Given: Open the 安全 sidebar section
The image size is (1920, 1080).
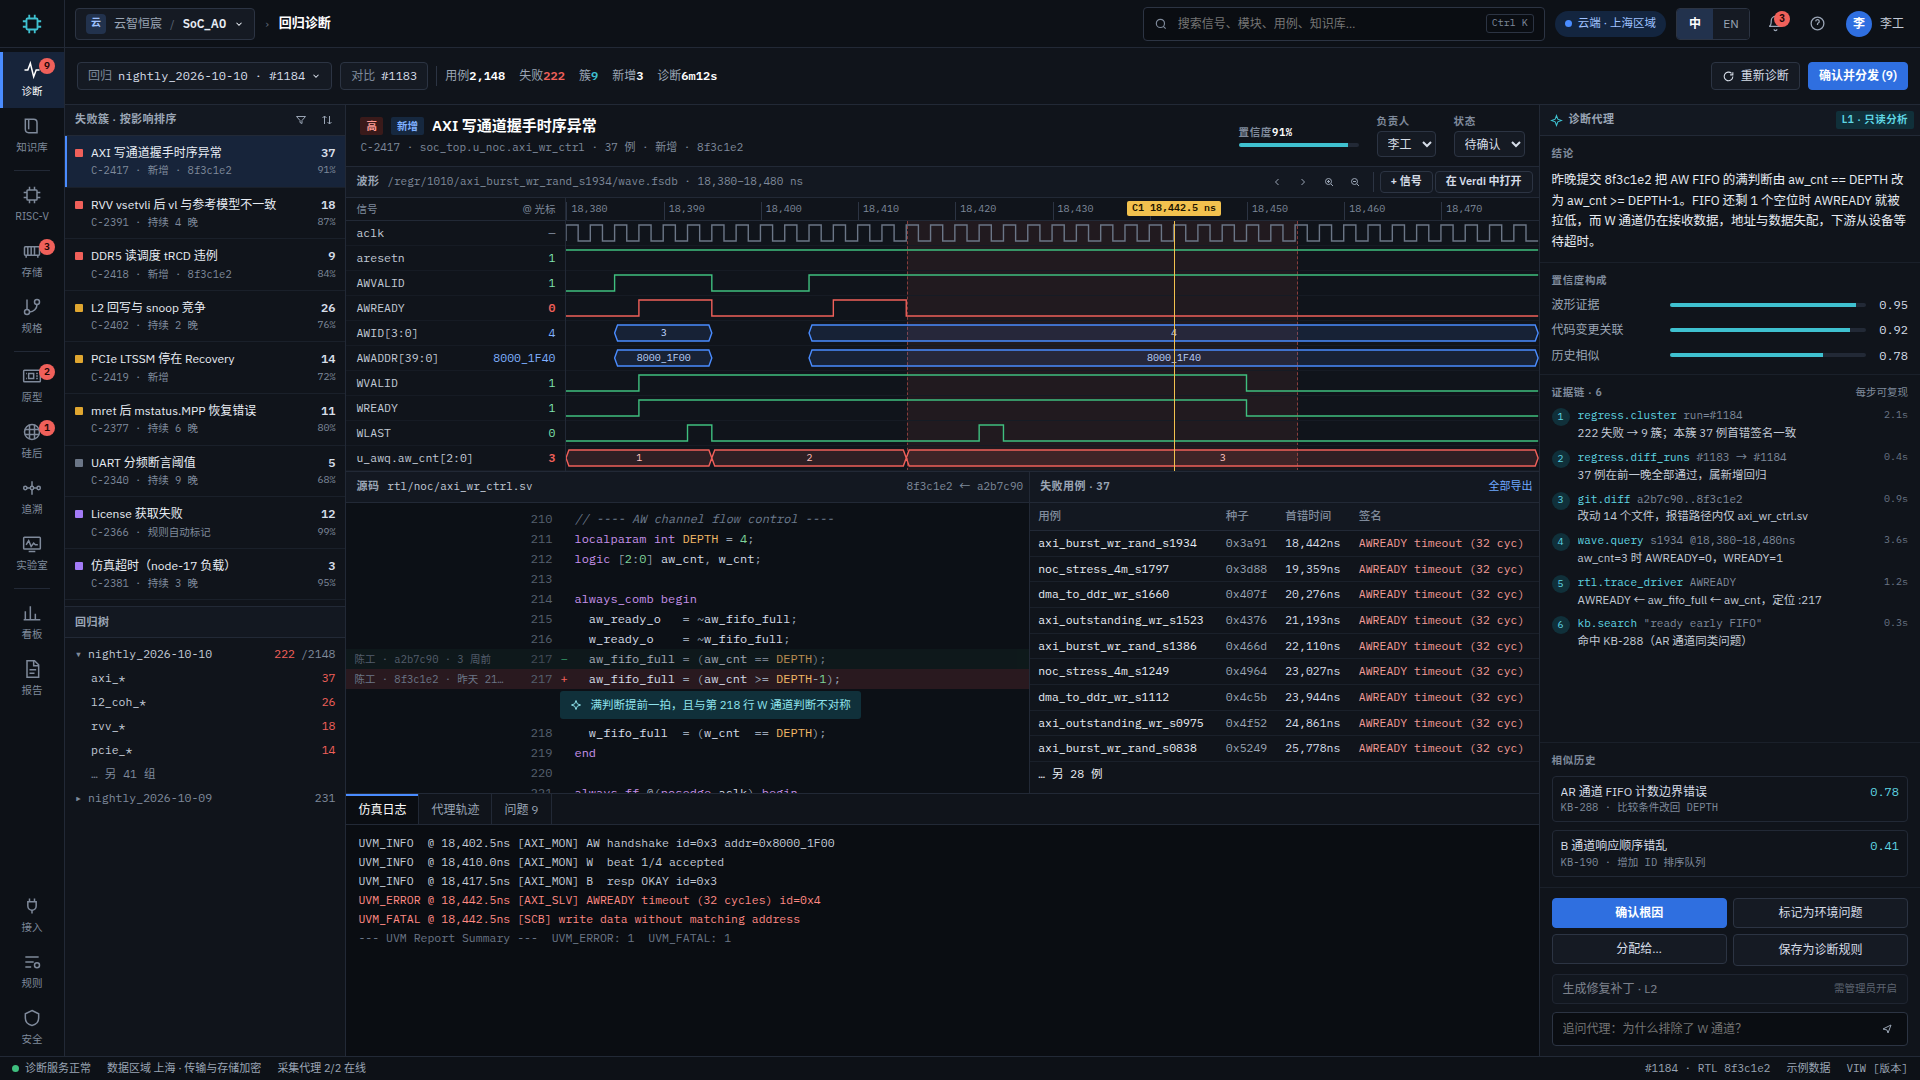Looking at the screenshot, I should click(x=32, y=1026).
